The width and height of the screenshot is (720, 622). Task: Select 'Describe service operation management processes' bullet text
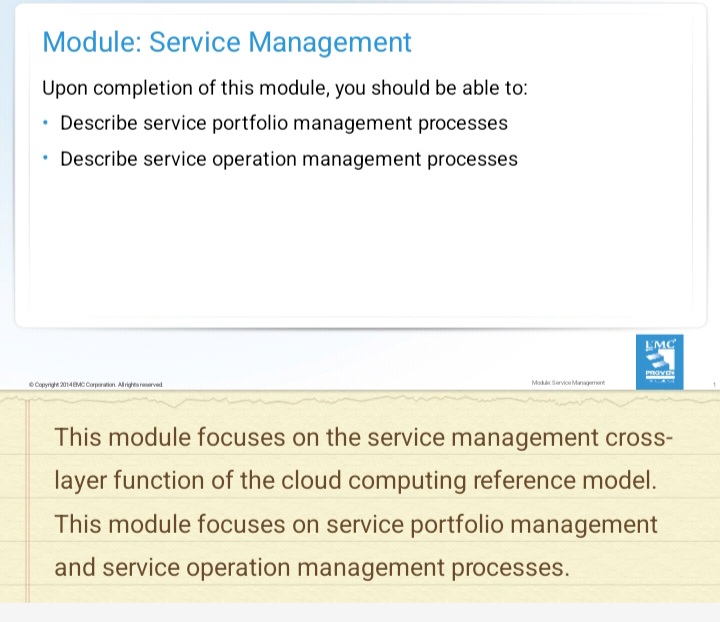(x=289, y=159)
